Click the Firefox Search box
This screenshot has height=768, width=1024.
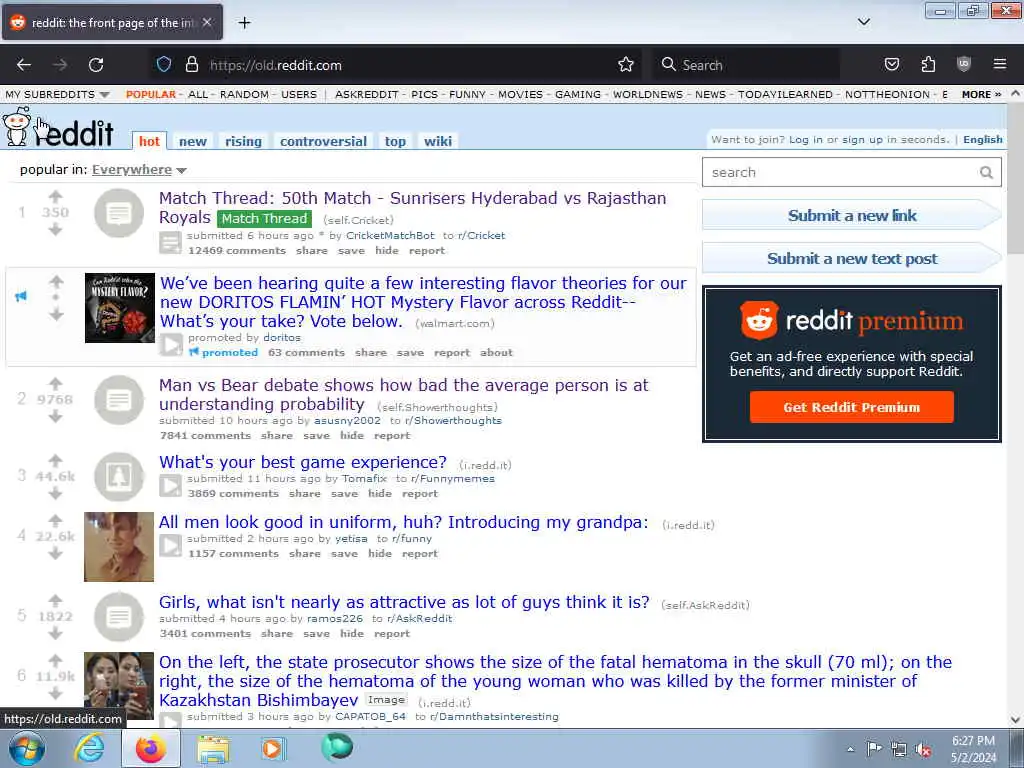point(748,65)
